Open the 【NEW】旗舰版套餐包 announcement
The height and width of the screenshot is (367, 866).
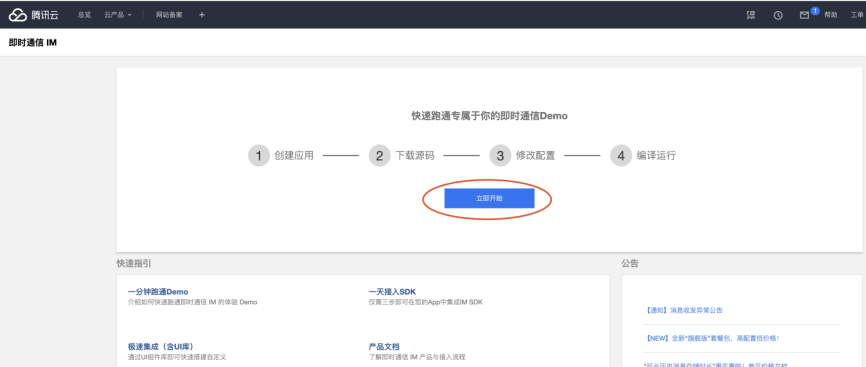pyautogui.click(x=712, y=338)
